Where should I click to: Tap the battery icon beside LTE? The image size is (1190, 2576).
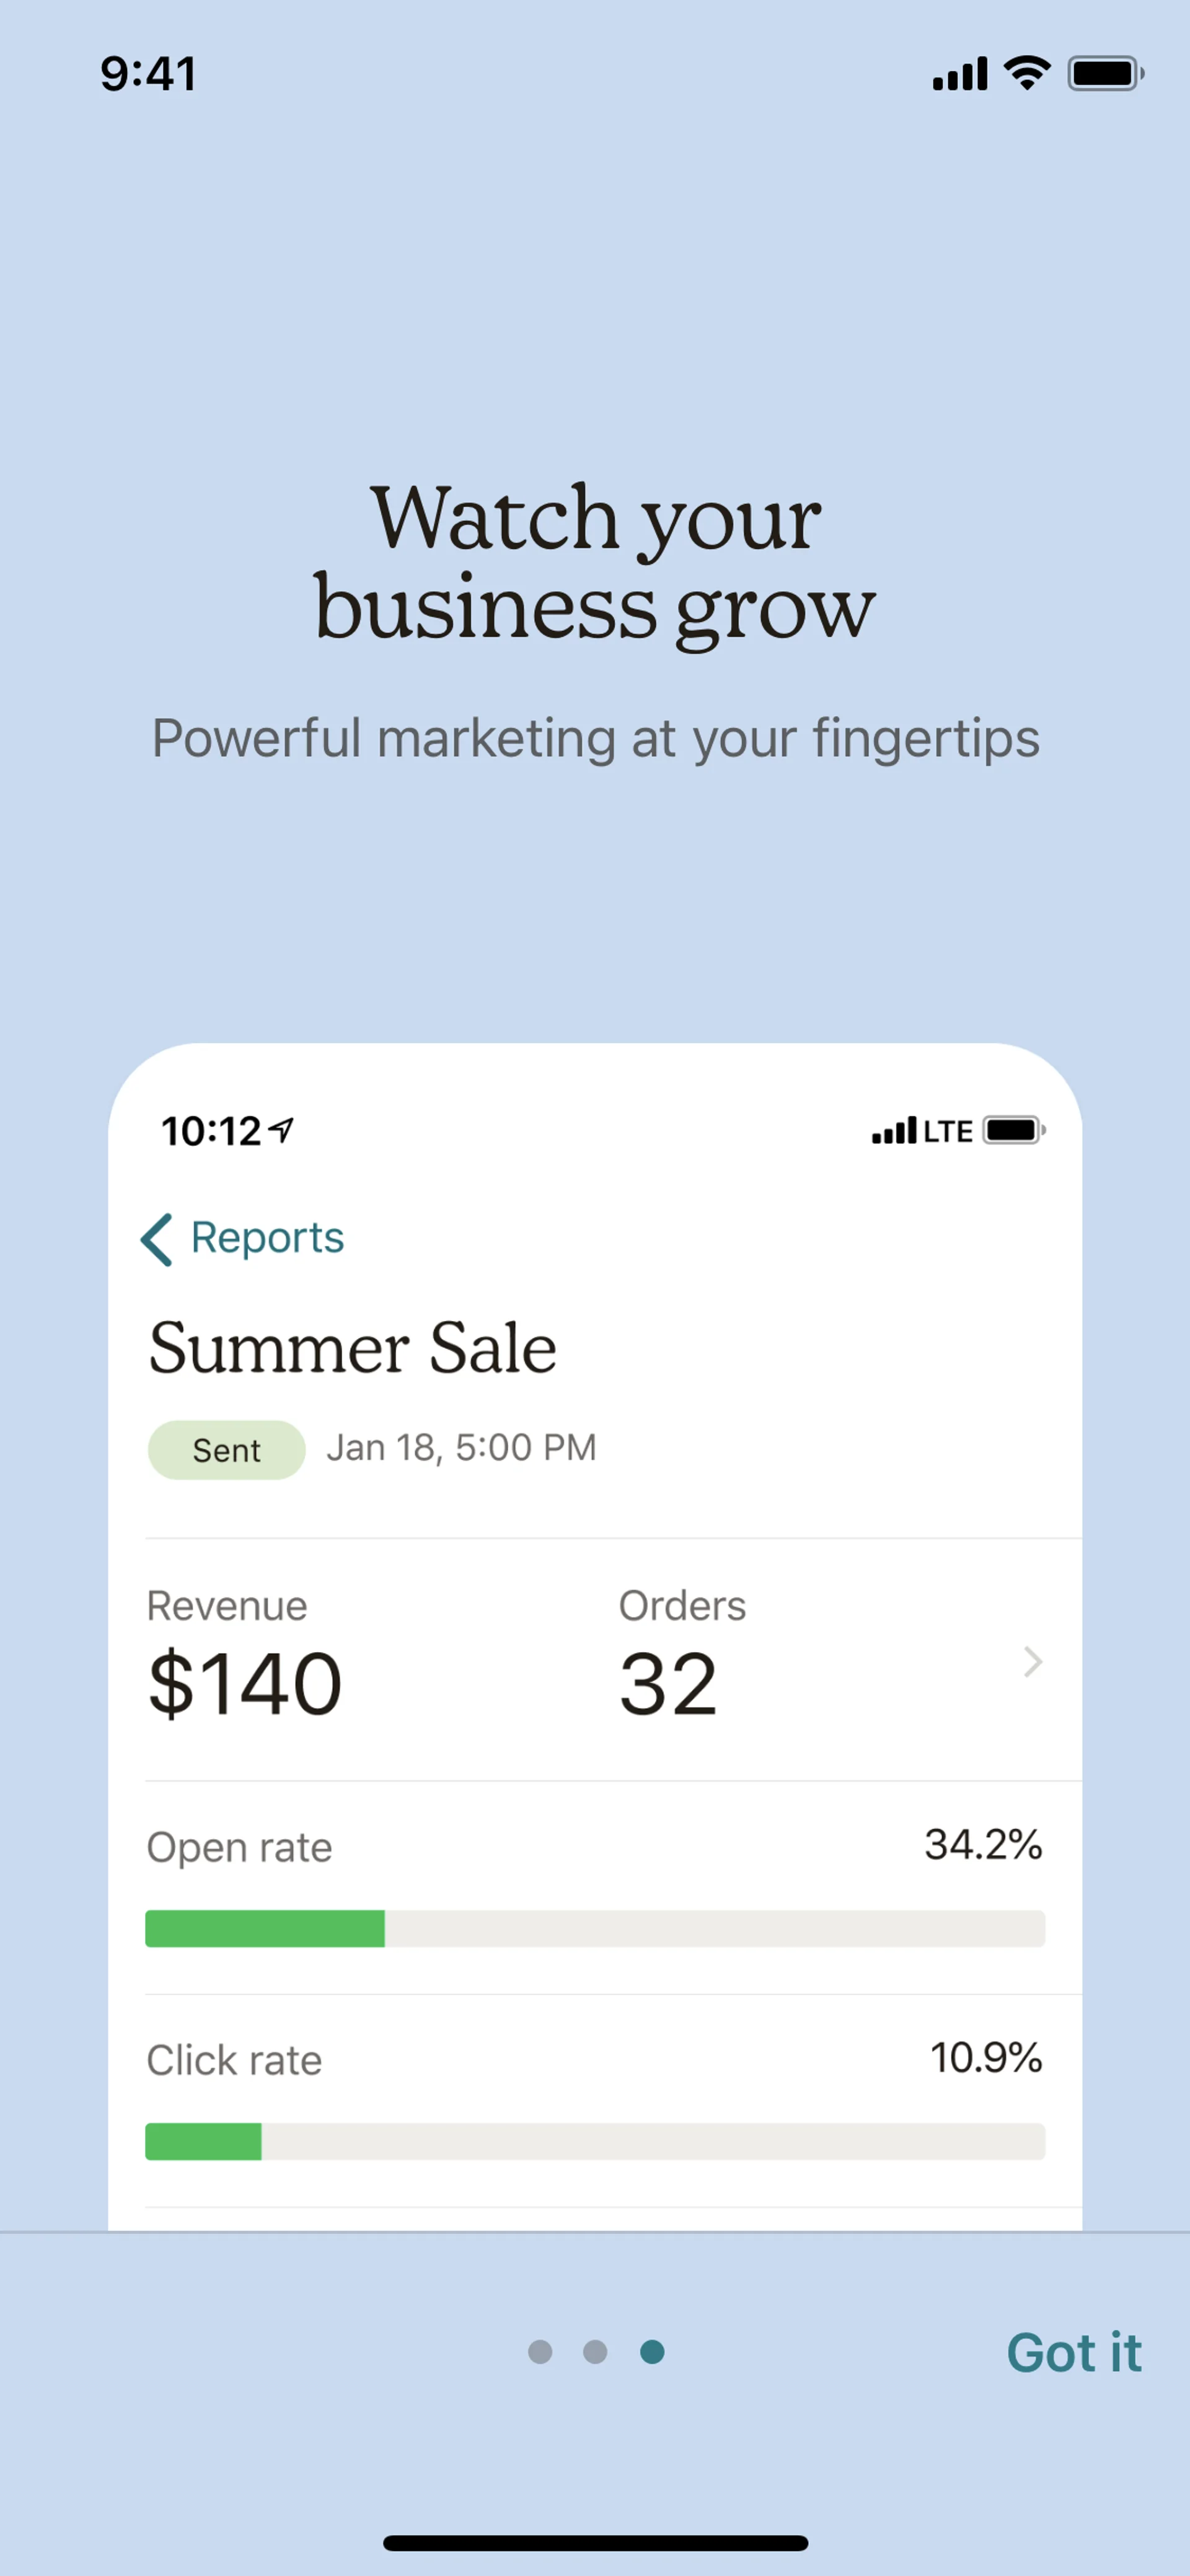coord(1014,1130)
